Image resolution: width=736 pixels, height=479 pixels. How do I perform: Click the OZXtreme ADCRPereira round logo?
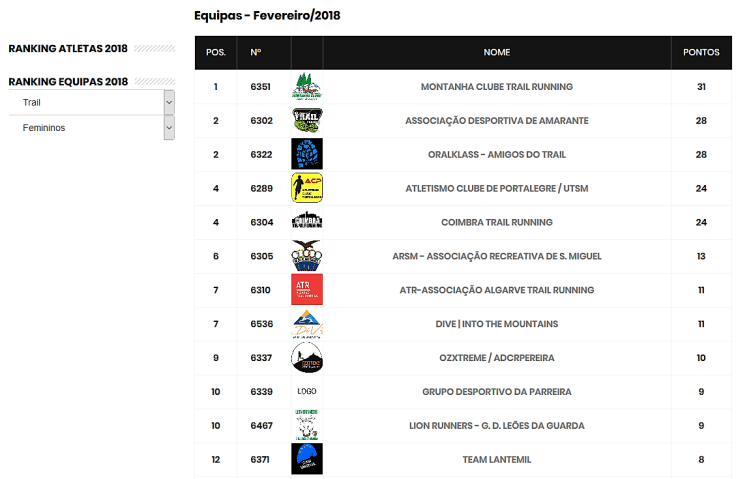point(307,357)
